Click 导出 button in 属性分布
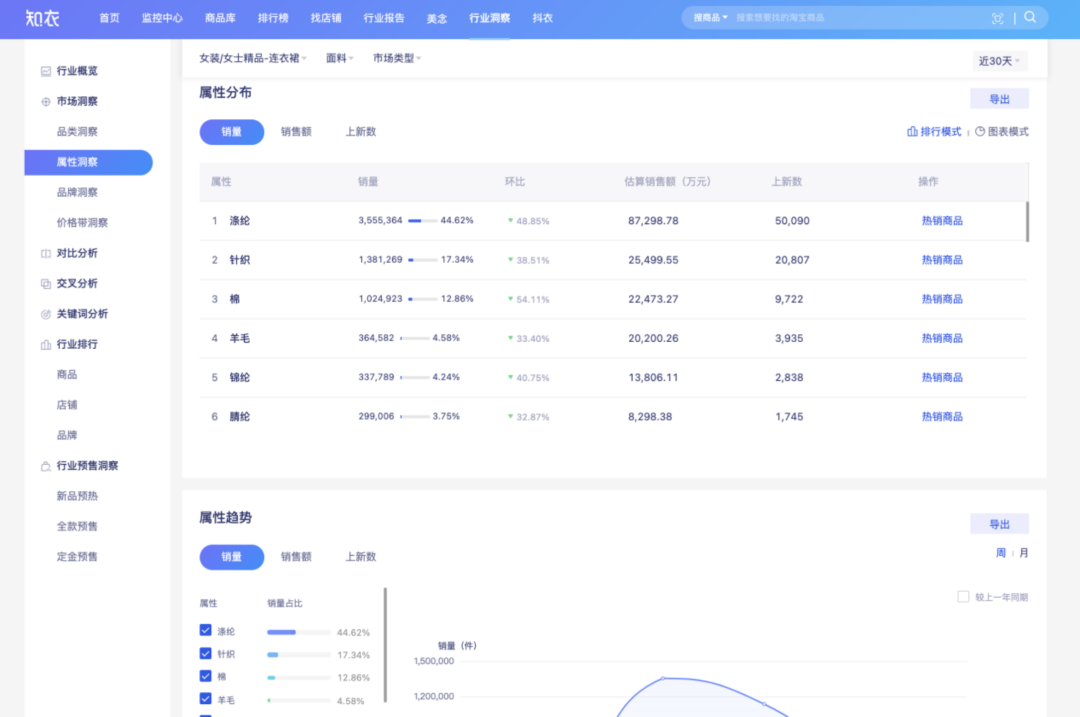The image size is (1080, 717). (x=999, y=99)
